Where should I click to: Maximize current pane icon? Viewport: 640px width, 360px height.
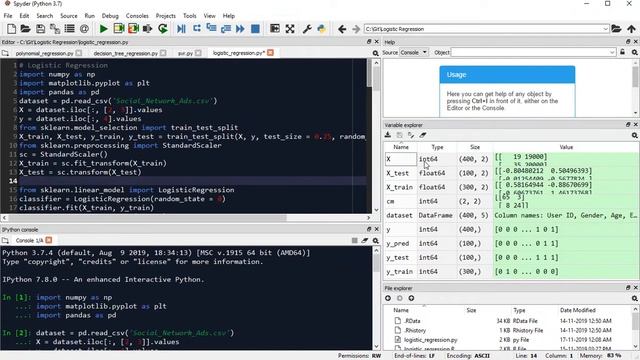[290, 29]
